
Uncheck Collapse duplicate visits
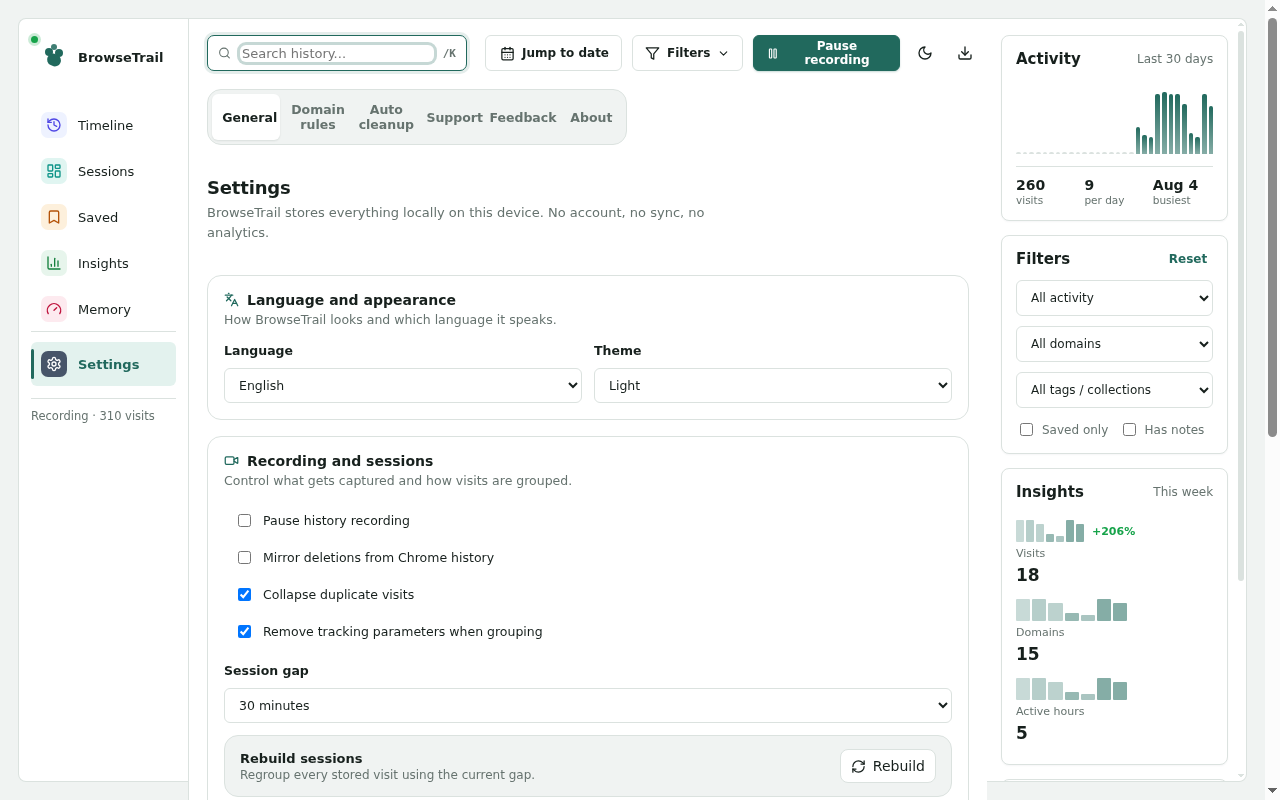(x=244, y=594)
